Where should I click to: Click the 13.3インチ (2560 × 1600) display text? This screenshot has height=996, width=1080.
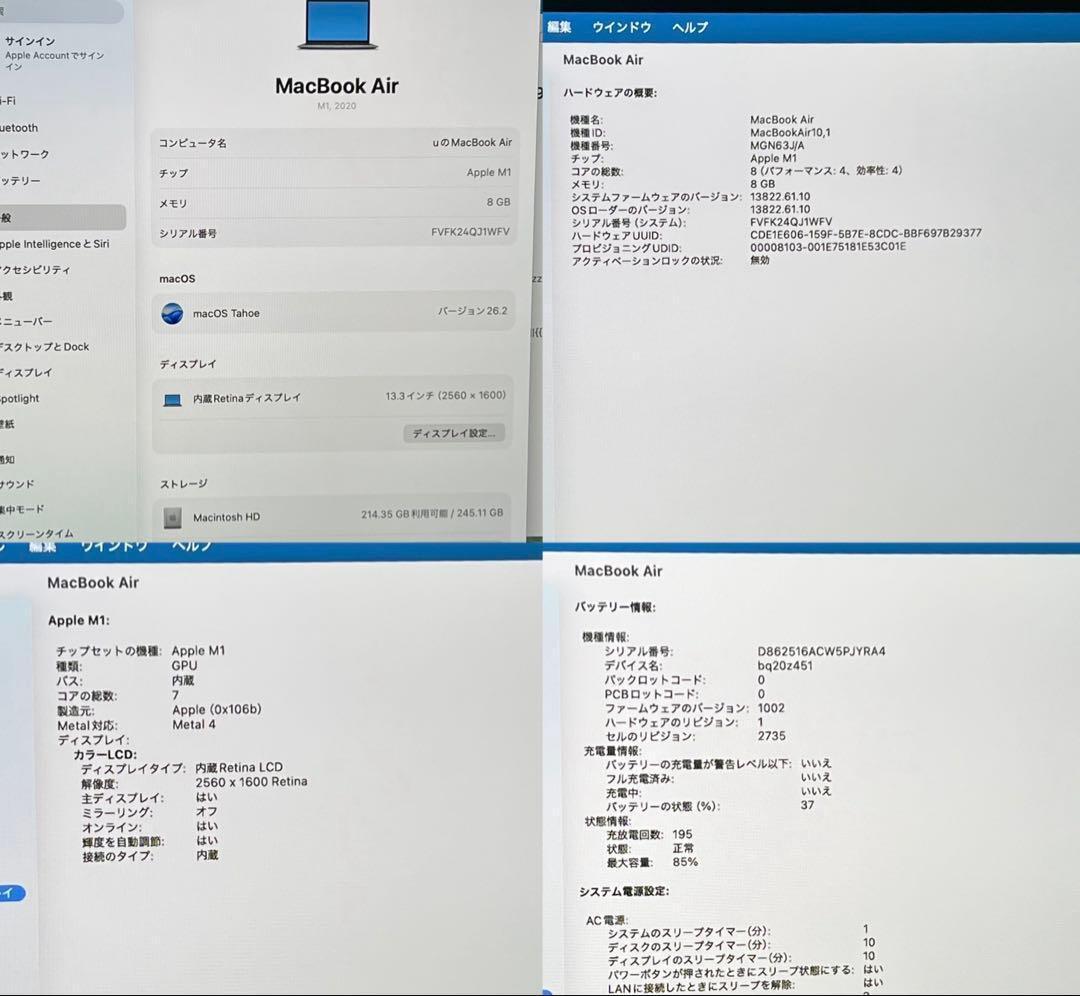pyautogui.click(x=446, y=395)
